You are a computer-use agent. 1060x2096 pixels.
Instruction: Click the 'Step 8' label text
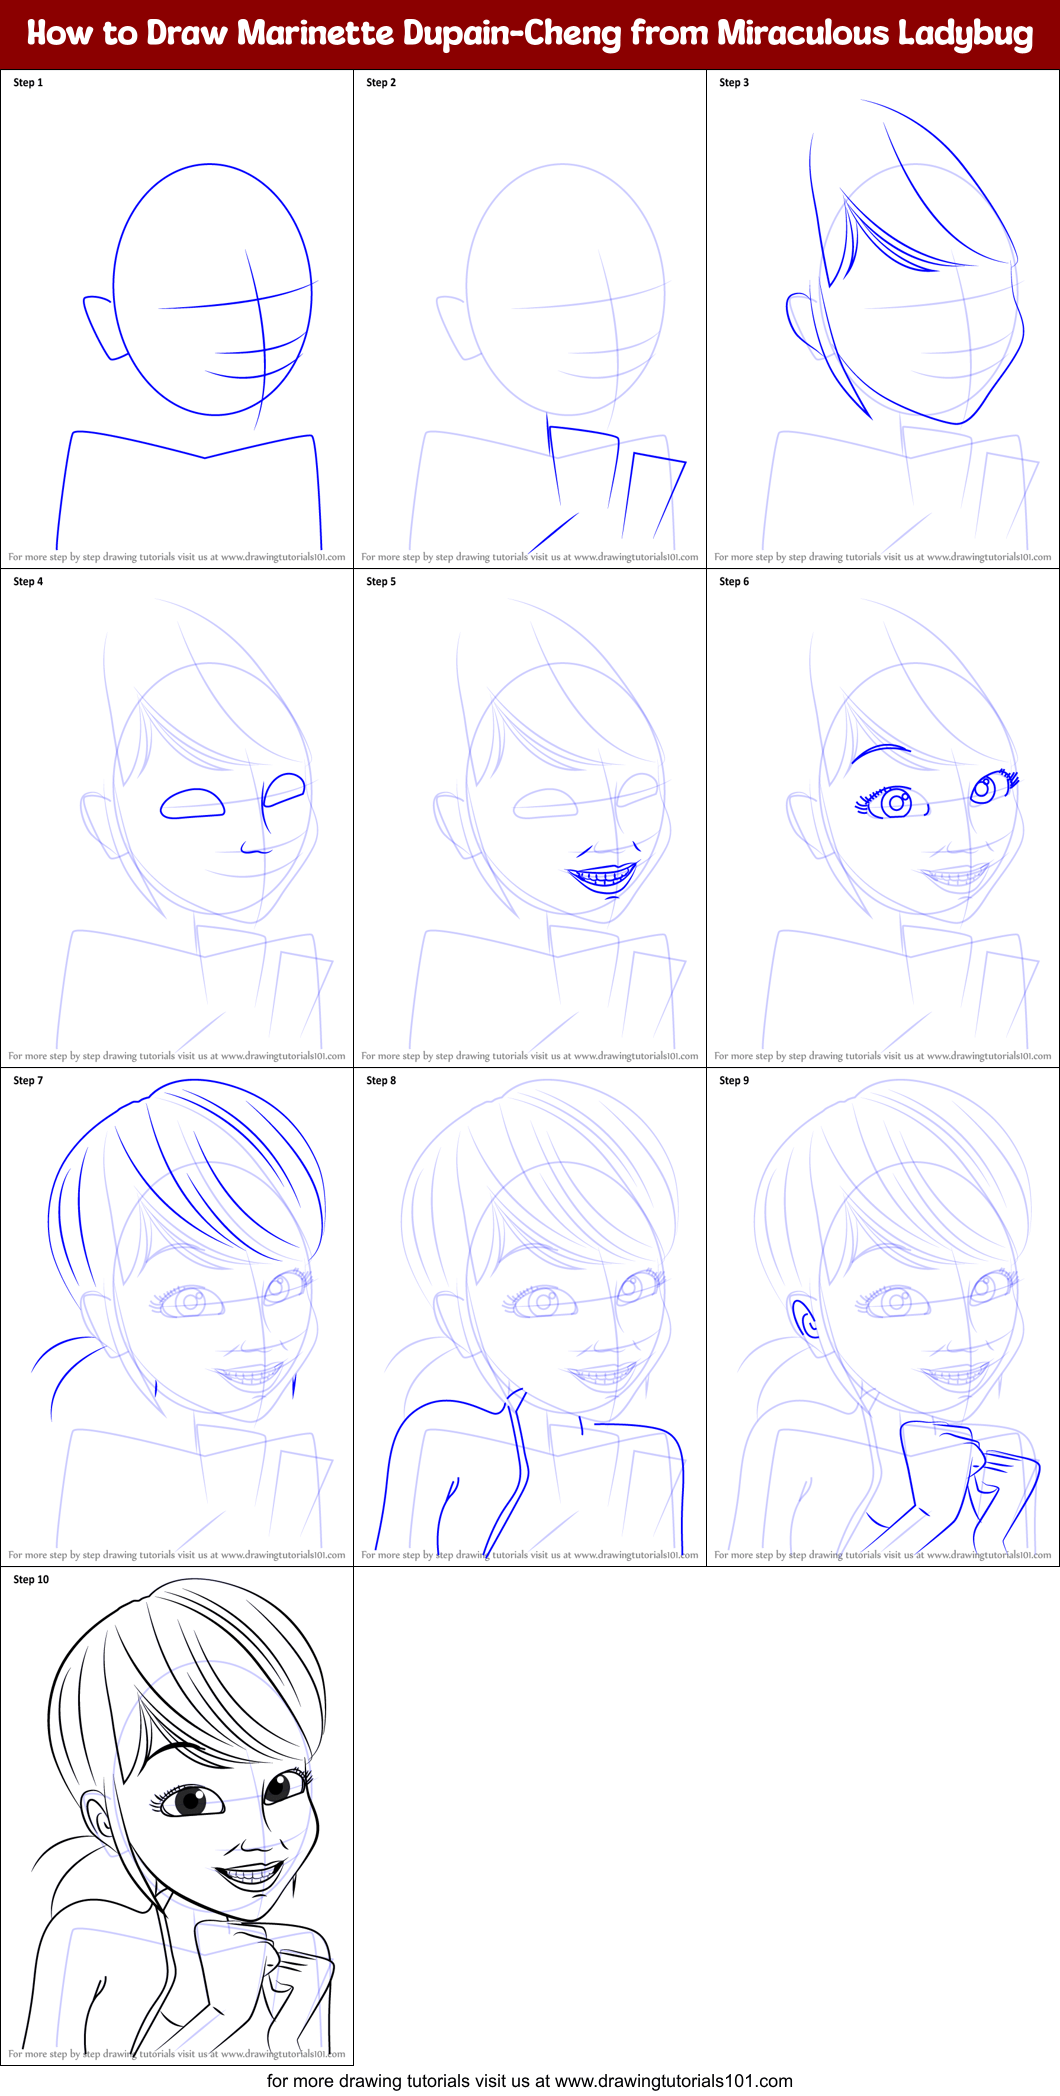point(381,1081)
